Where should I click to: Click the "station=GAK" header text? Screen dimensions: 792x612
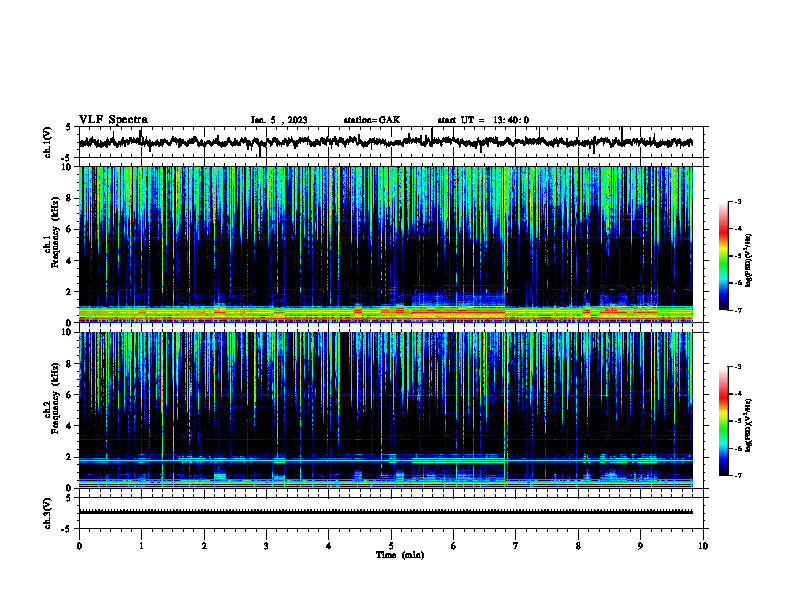[x=372, y=120]
